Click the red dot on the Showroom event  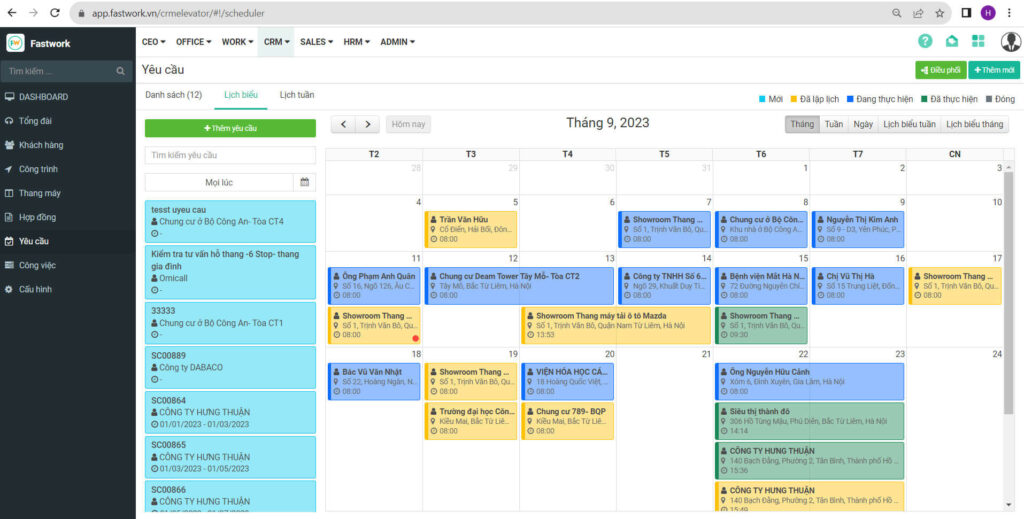(415, 338)
